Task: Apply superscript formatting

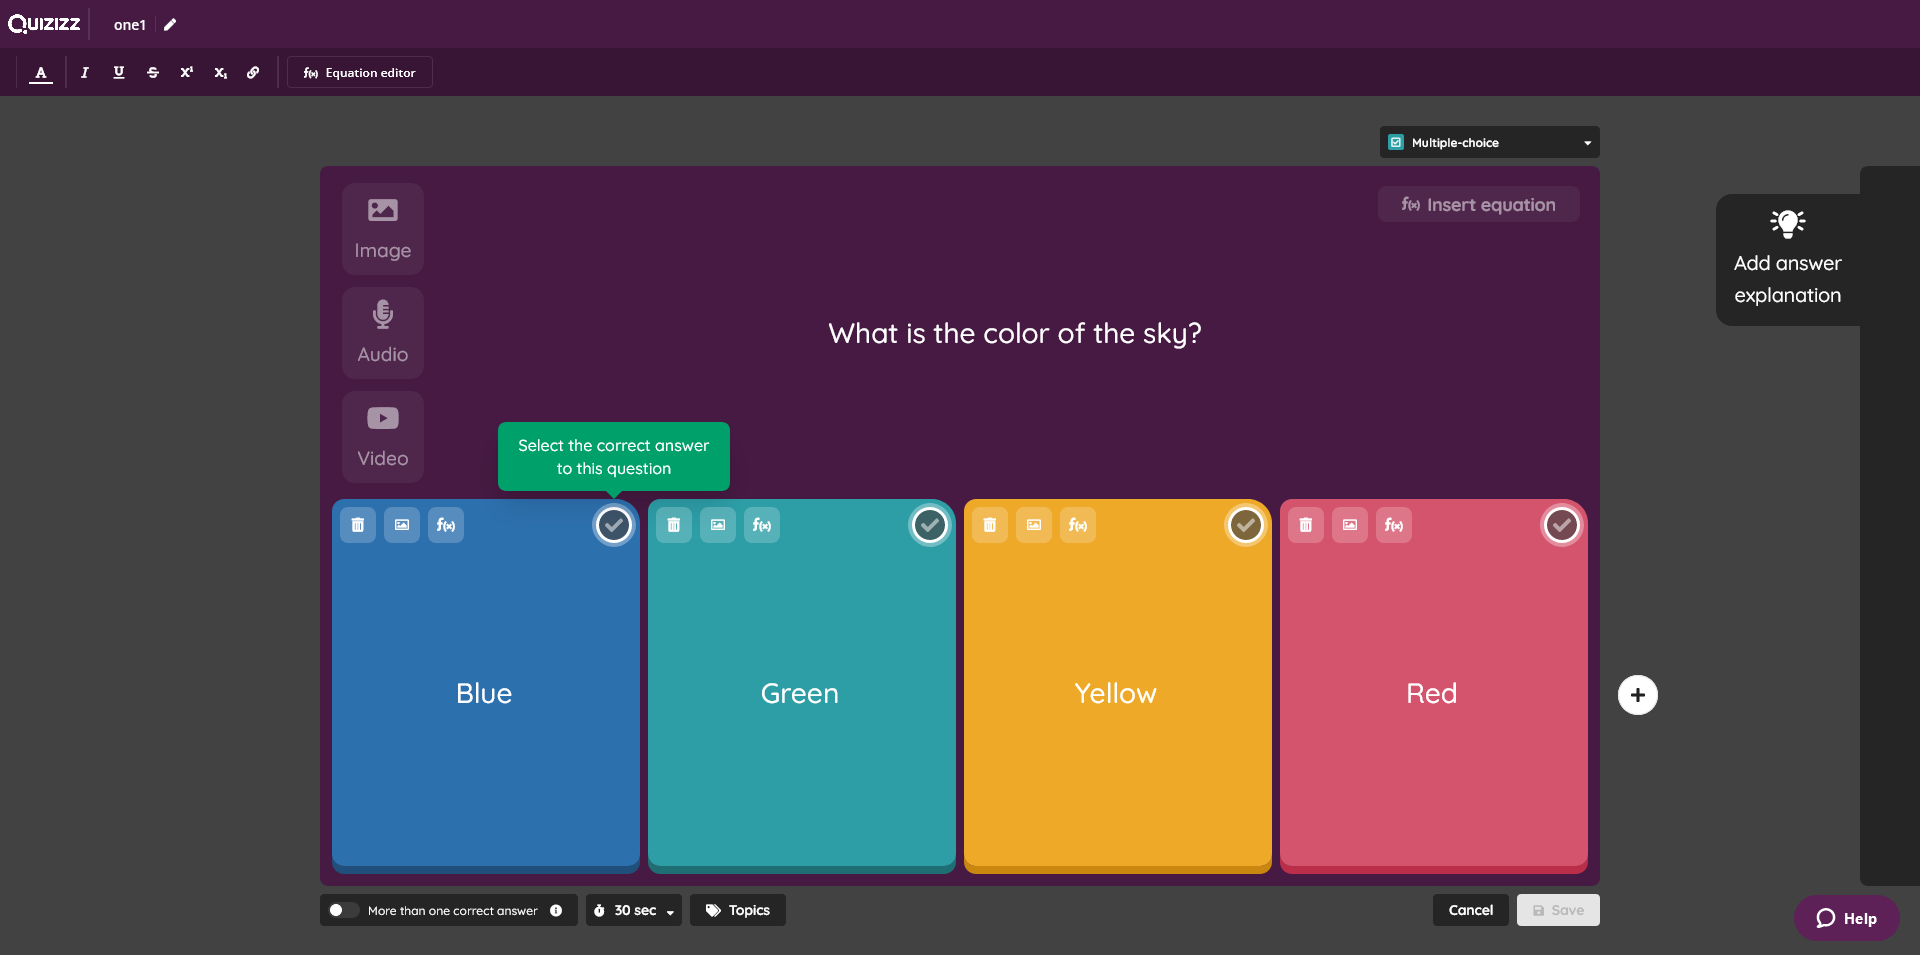Action: 186,72
